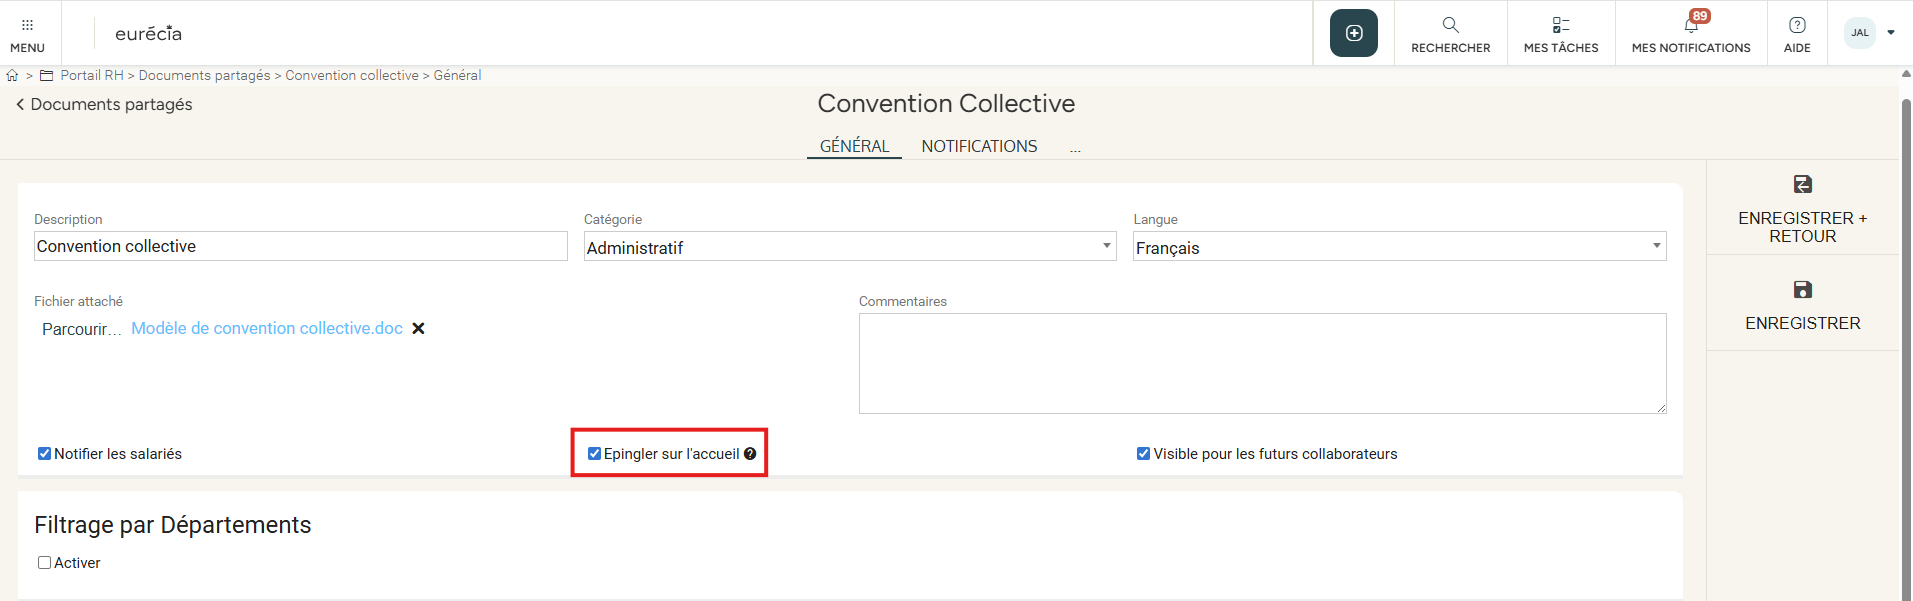1913x601 pixels.
Task: Click the home icon in breadcrumb
Action: 12,76
